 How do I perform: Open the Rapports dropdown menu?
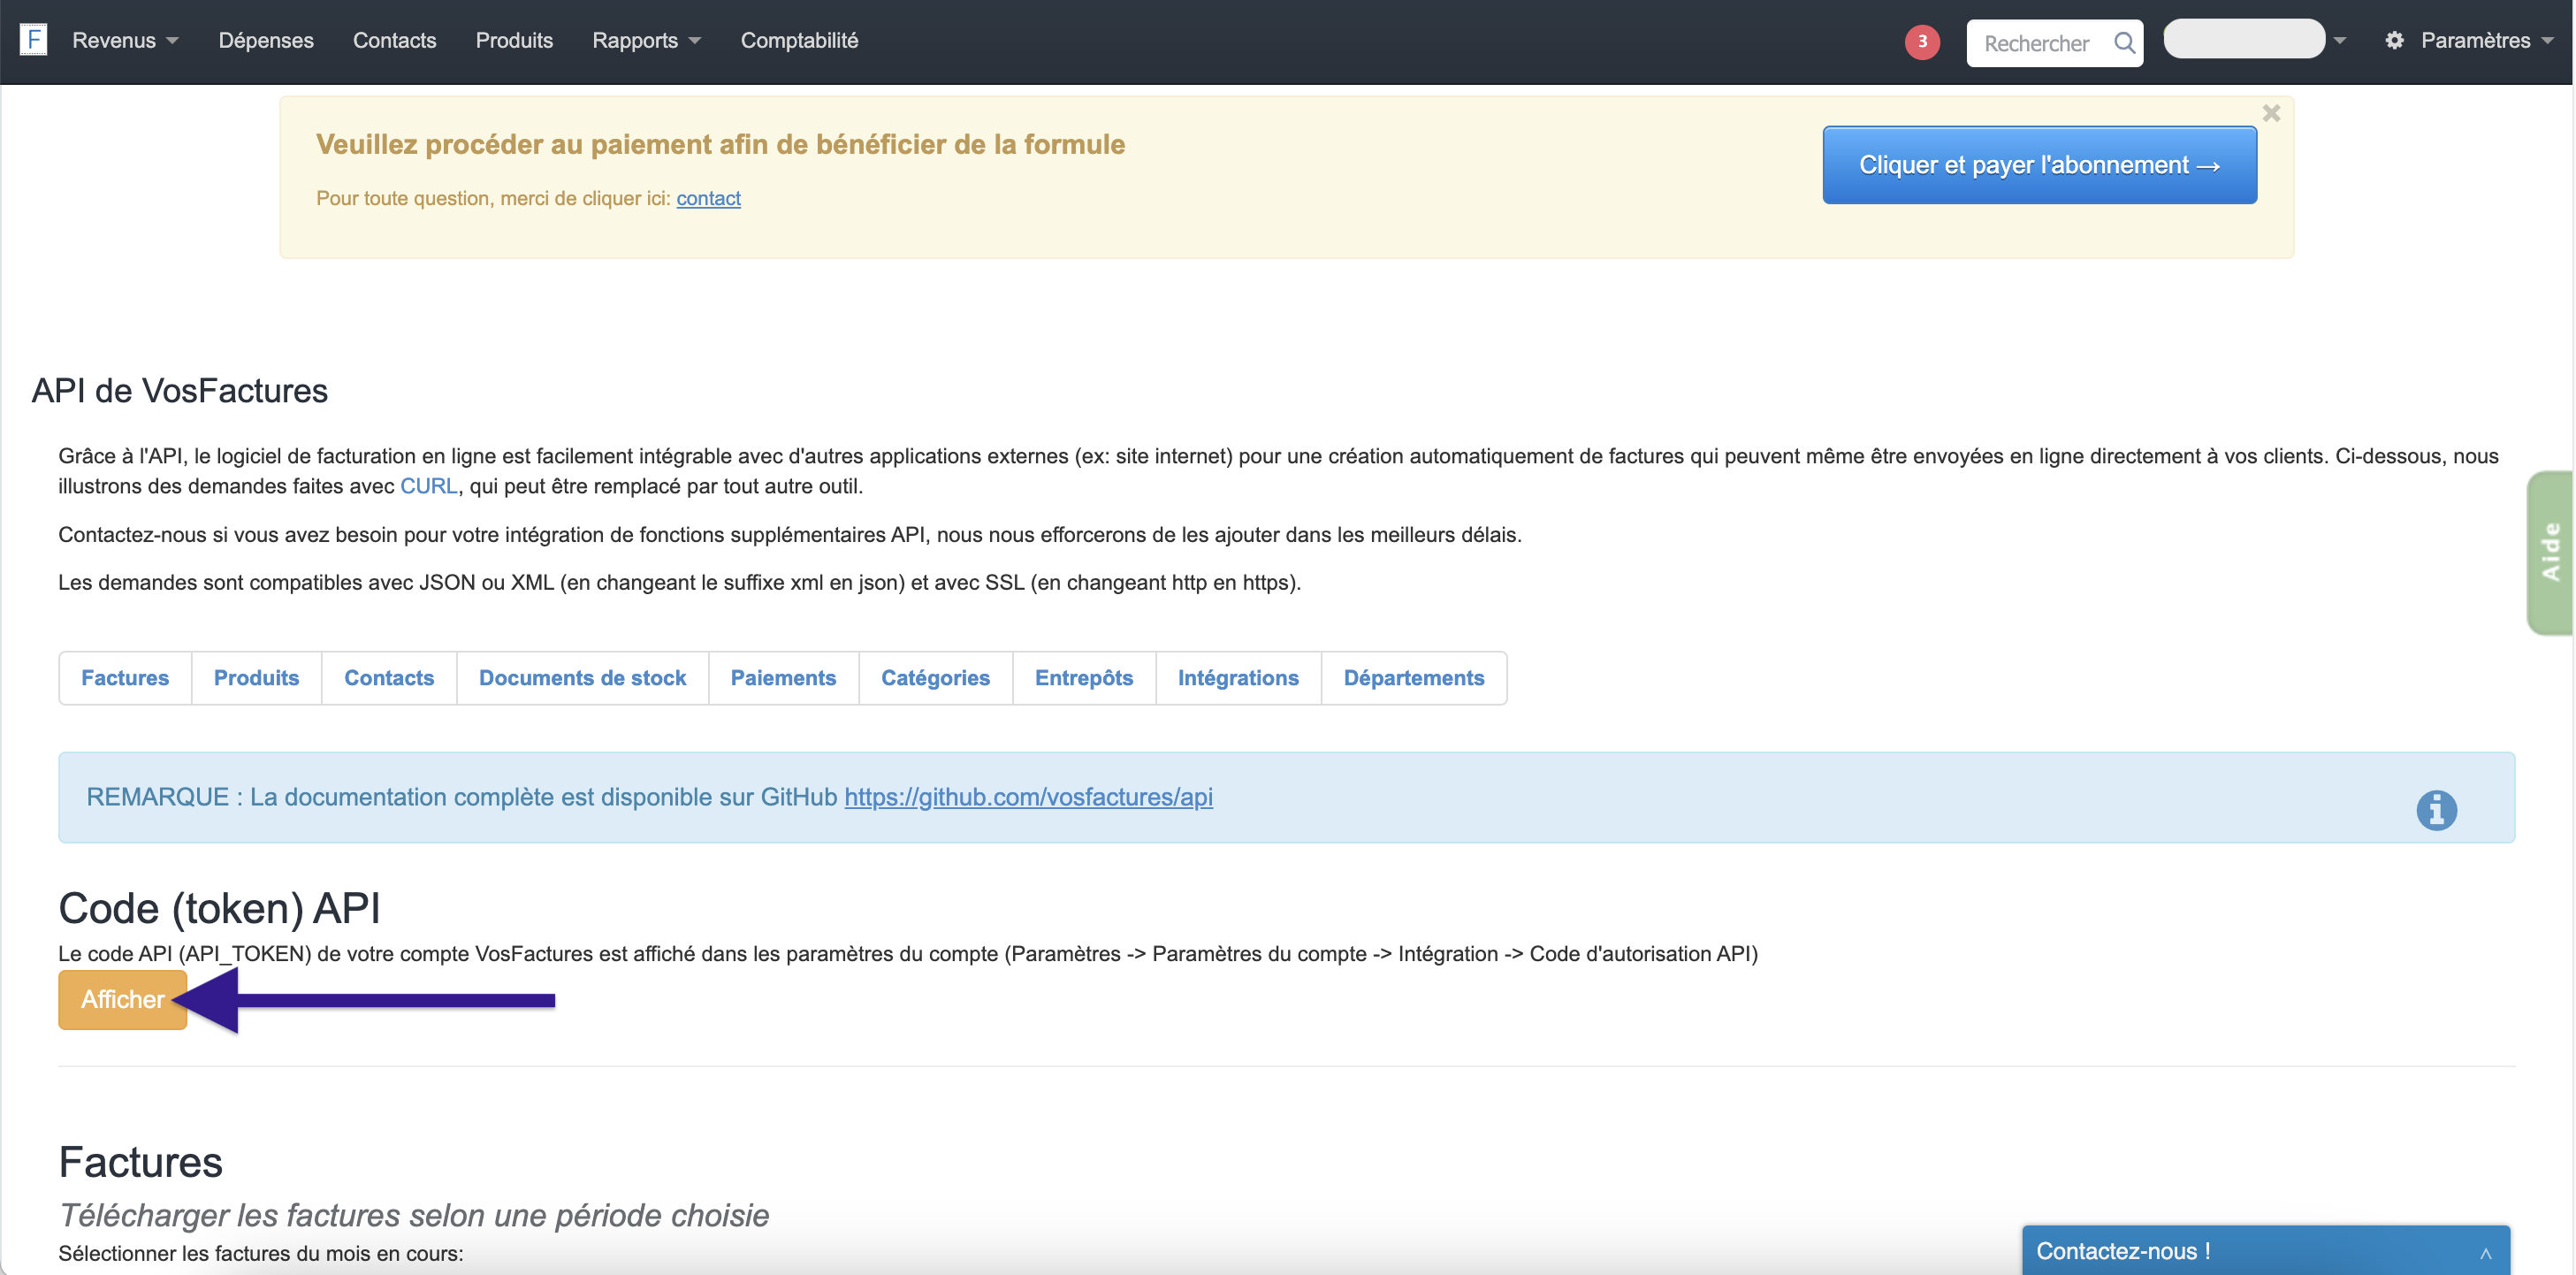point(646,41)
